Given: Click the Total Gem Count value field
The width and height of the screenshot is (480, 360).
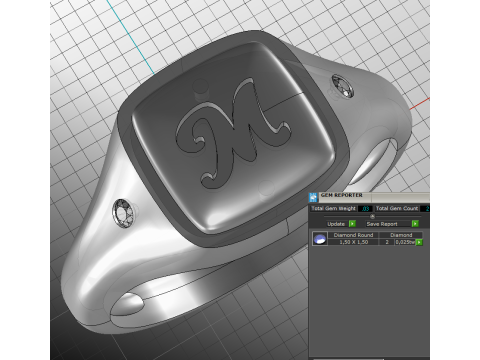Looking at the screenshot, I should [x=425, y=209].
